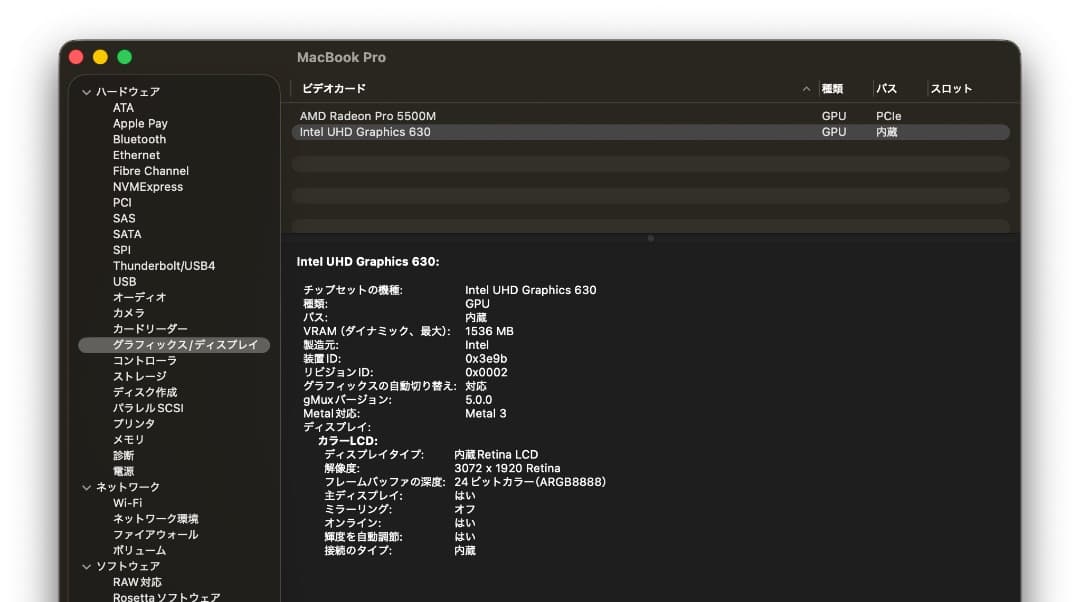
Task: Click the バス column header
Action: pyautogui.click(x=886, y=88)
